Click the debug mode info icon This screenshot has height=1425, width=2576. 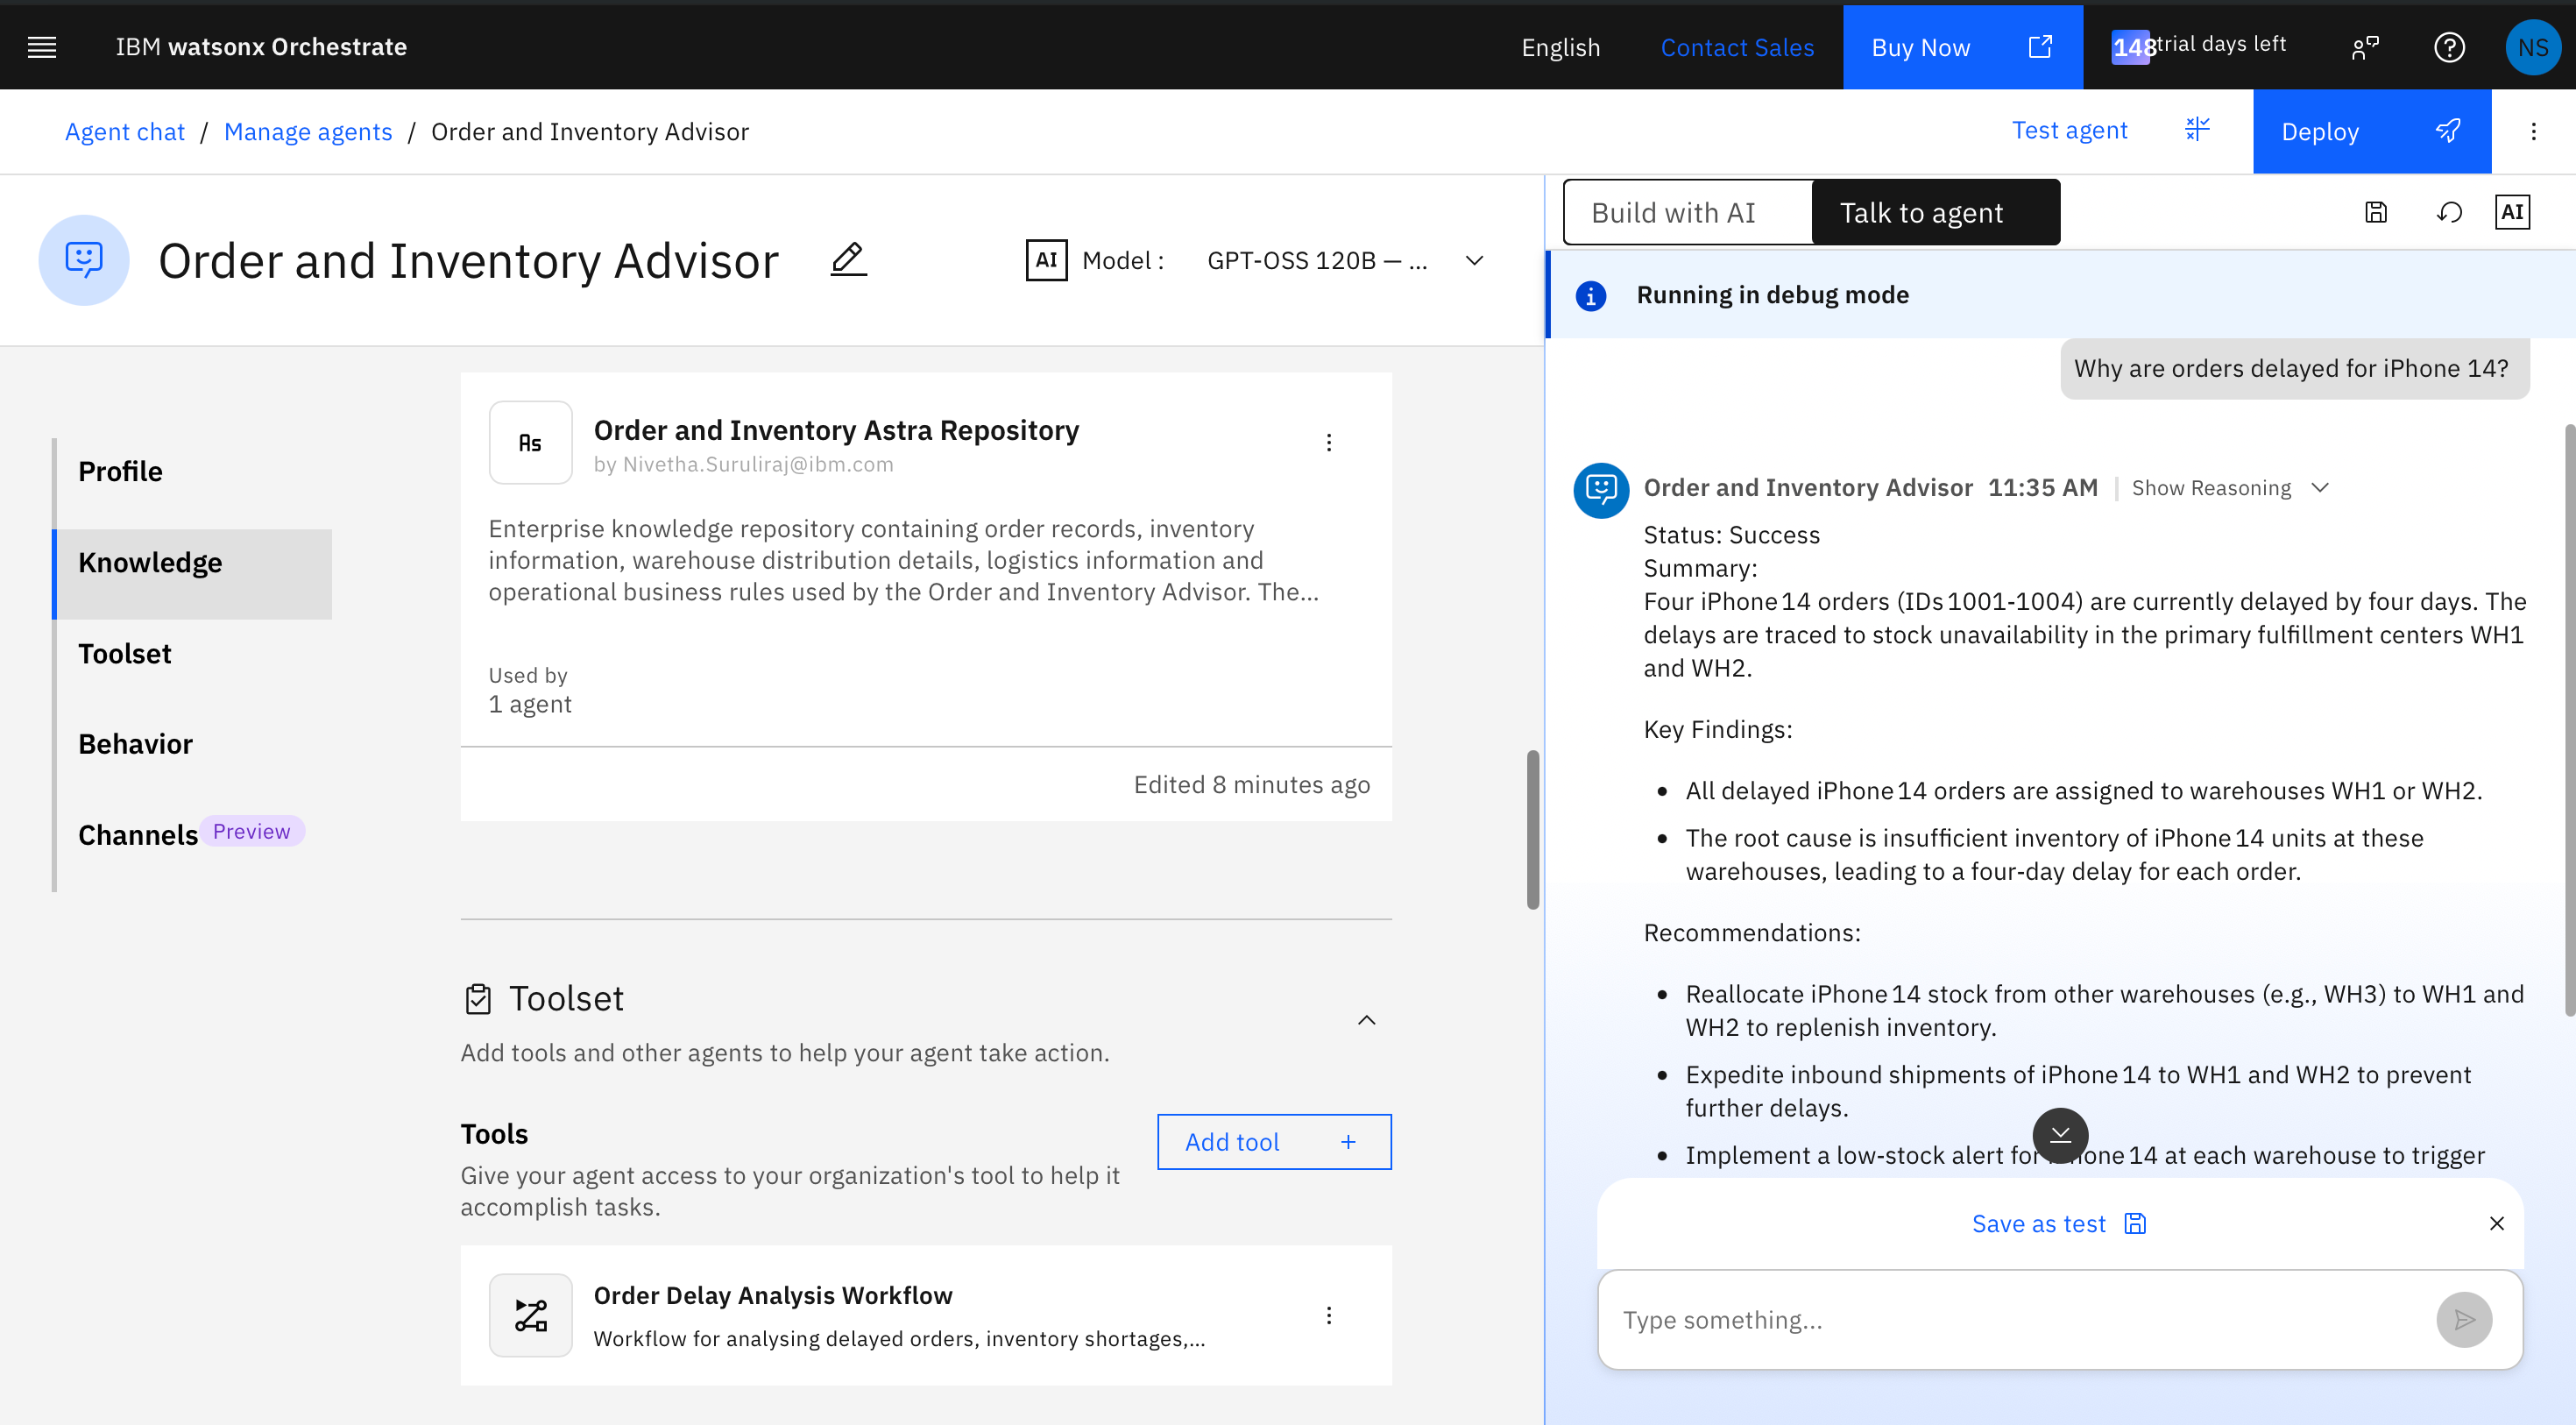coord(1591,295)
